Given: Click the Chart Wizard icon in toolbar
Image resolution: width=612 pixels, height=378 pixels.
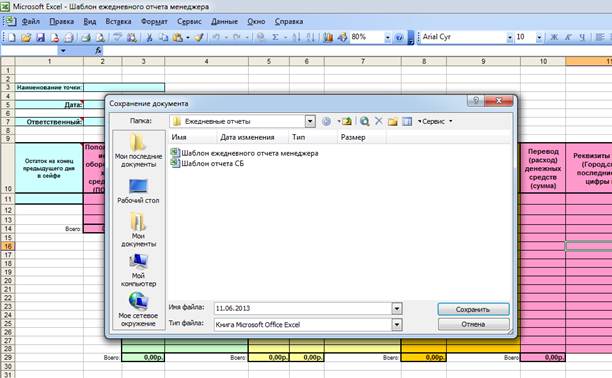Looking at the screenshot, I should point(328,37).
